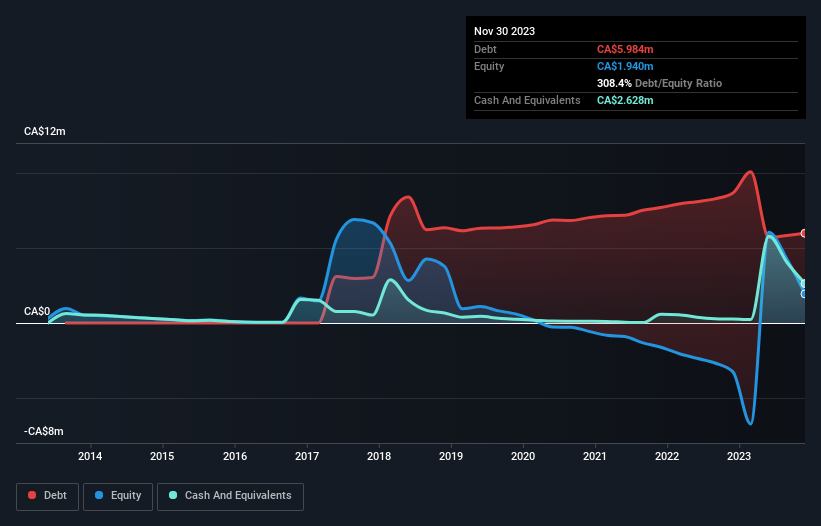Select the 2017 x-axis label
821x526 pixels.
point(307,456)
